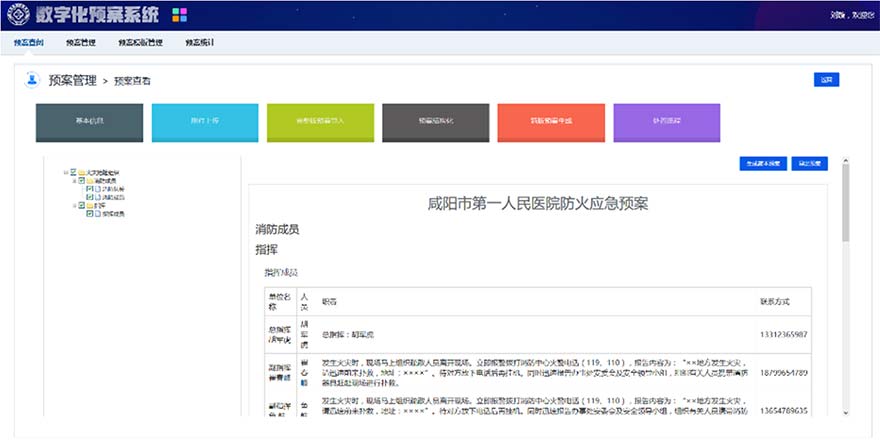
Task: Select the sky-blue step tile
Action: tap(205, 122)
